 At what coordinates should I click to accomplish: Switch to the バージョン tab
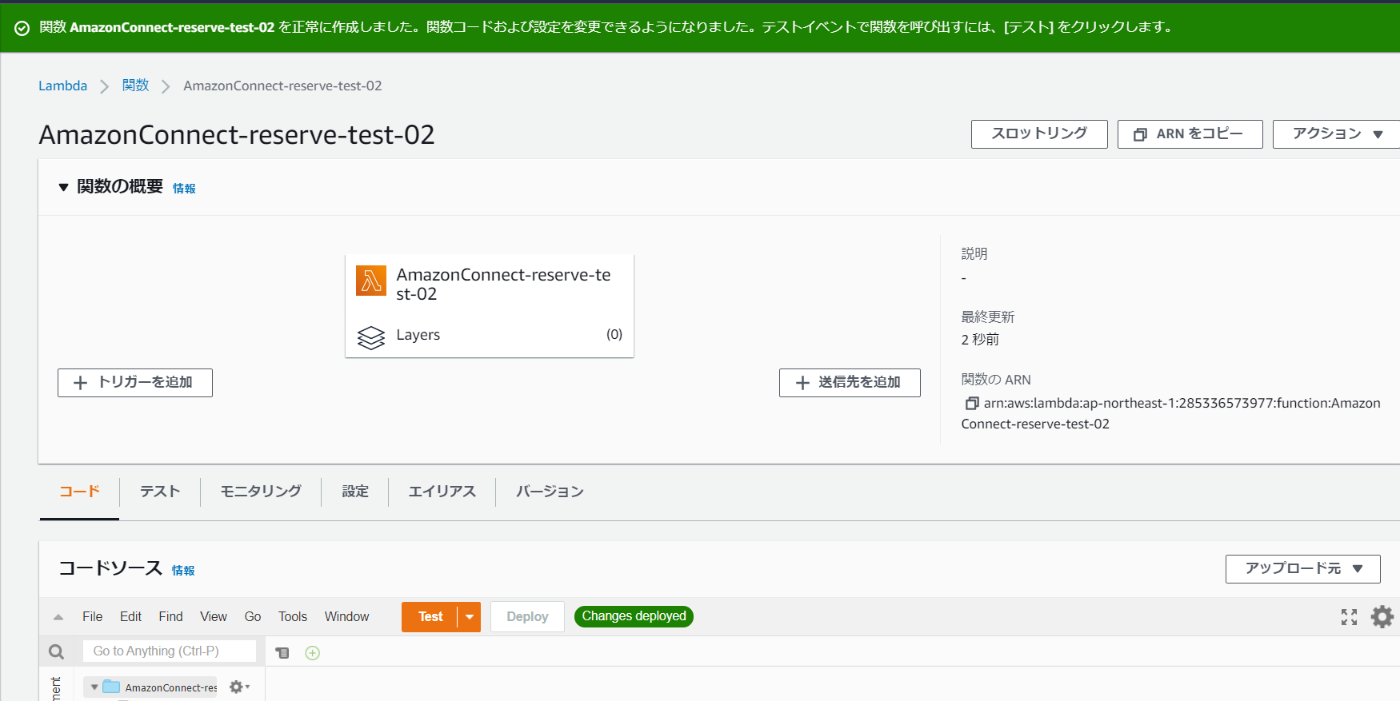pyautogui.click(x=550, y=491)
